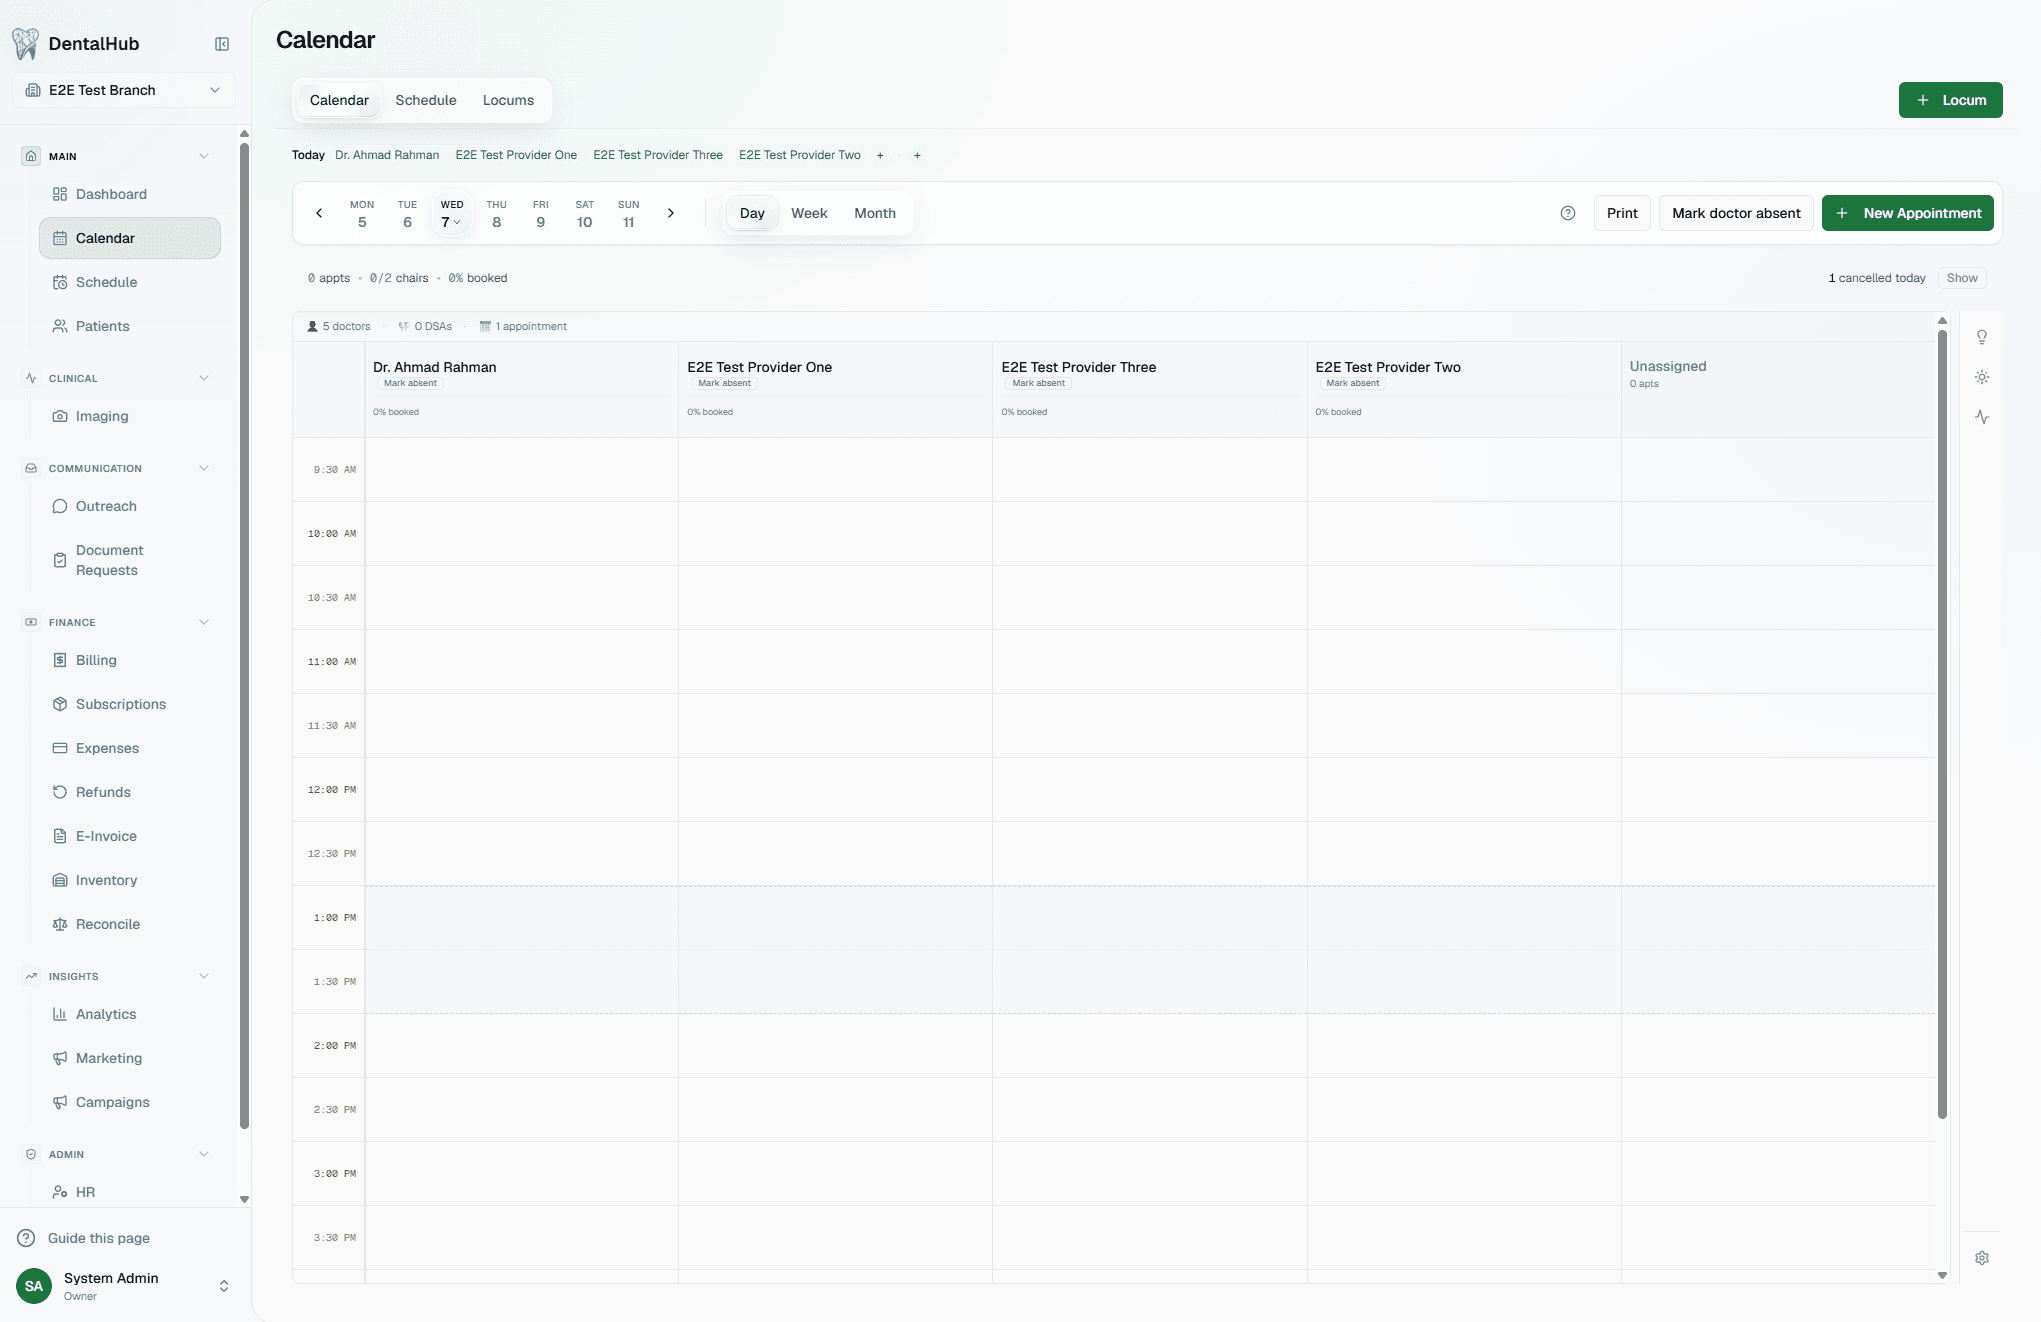Switch calendar to Week view
Screen dimensions: 2041x1322
[809, 213]
